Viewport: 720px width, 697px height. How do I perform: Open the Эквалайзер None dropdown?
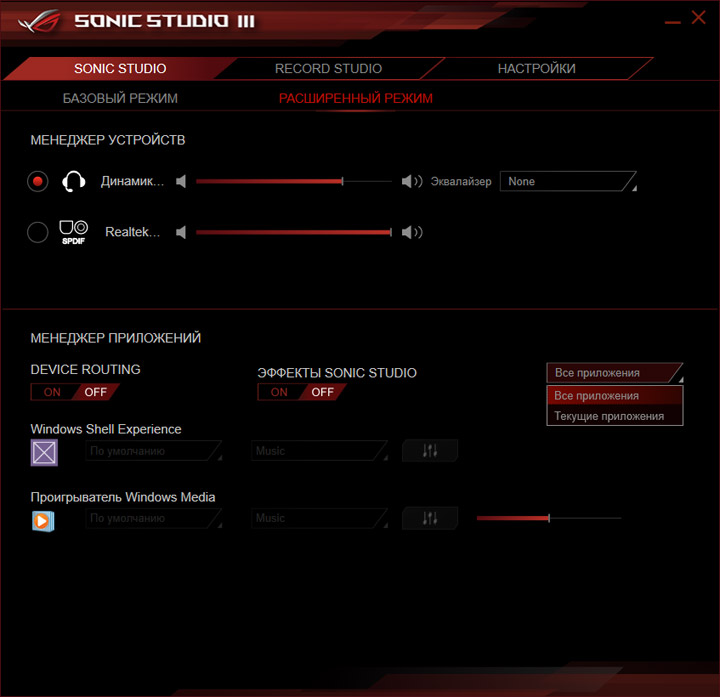pos(568,181)
